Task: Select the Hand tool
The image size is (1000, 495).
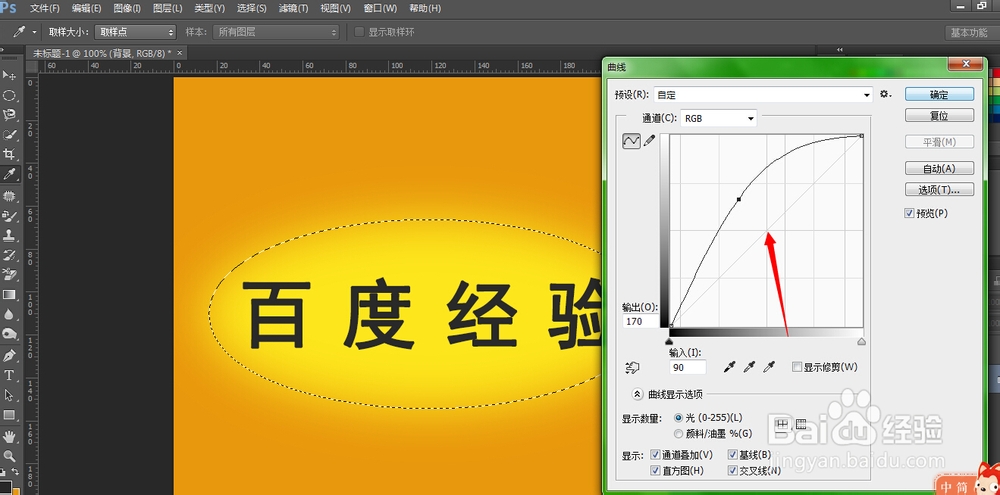Action: [10, 436]
